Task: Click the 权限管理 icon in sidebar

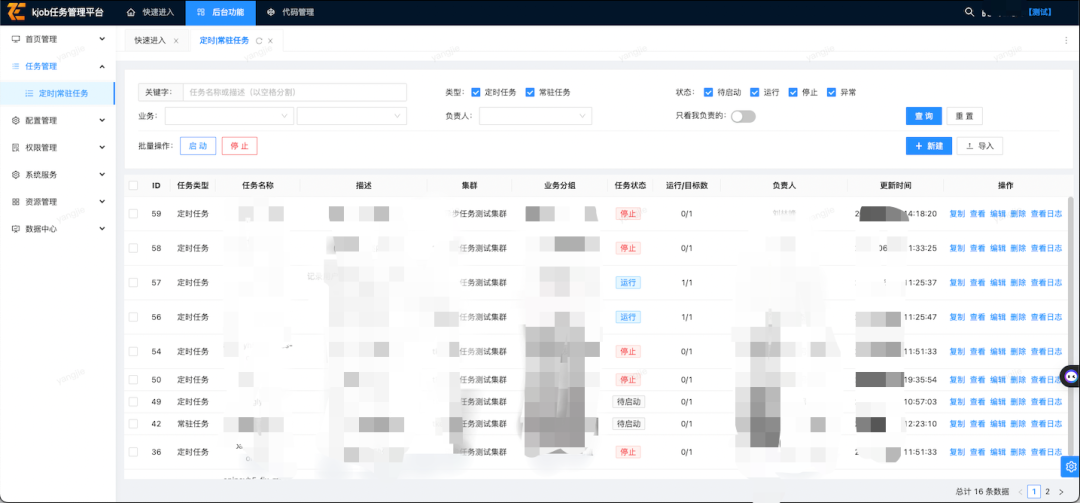Action: tap(16, 147)
